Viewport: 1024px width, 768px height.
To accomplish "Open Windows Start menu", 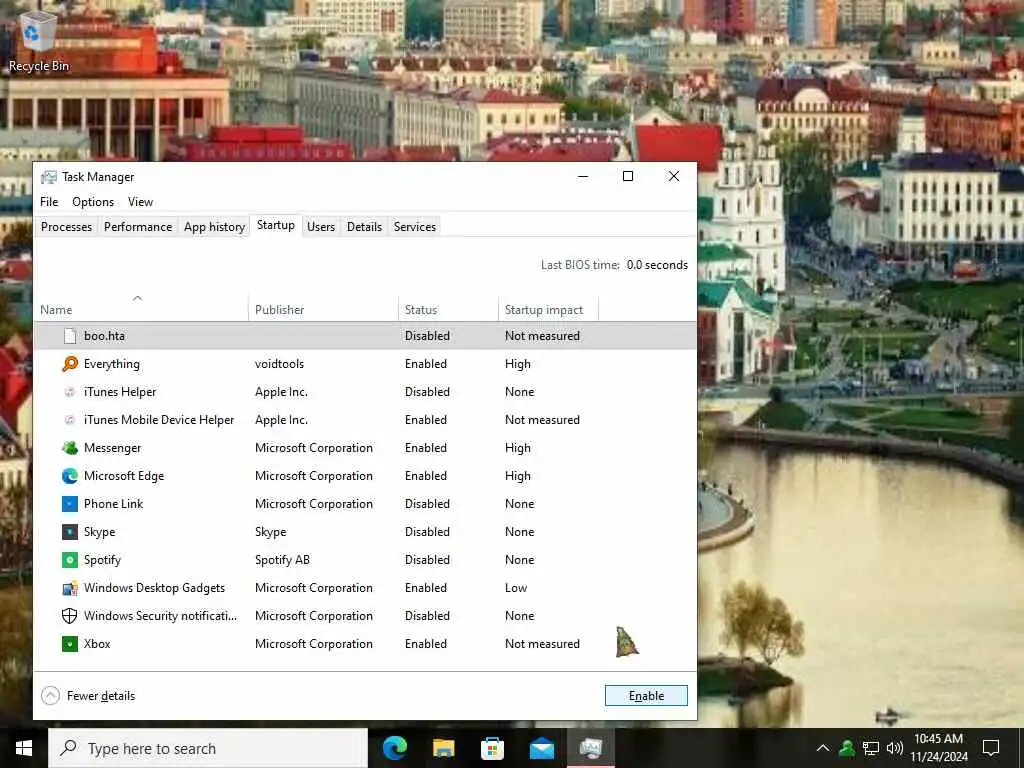I will point(24,748).
